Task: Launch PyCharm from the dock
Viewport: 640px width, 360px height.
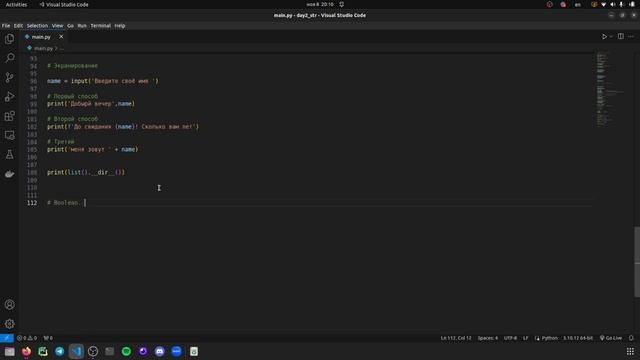Action: pyautogui.click(x=43, y=351)
